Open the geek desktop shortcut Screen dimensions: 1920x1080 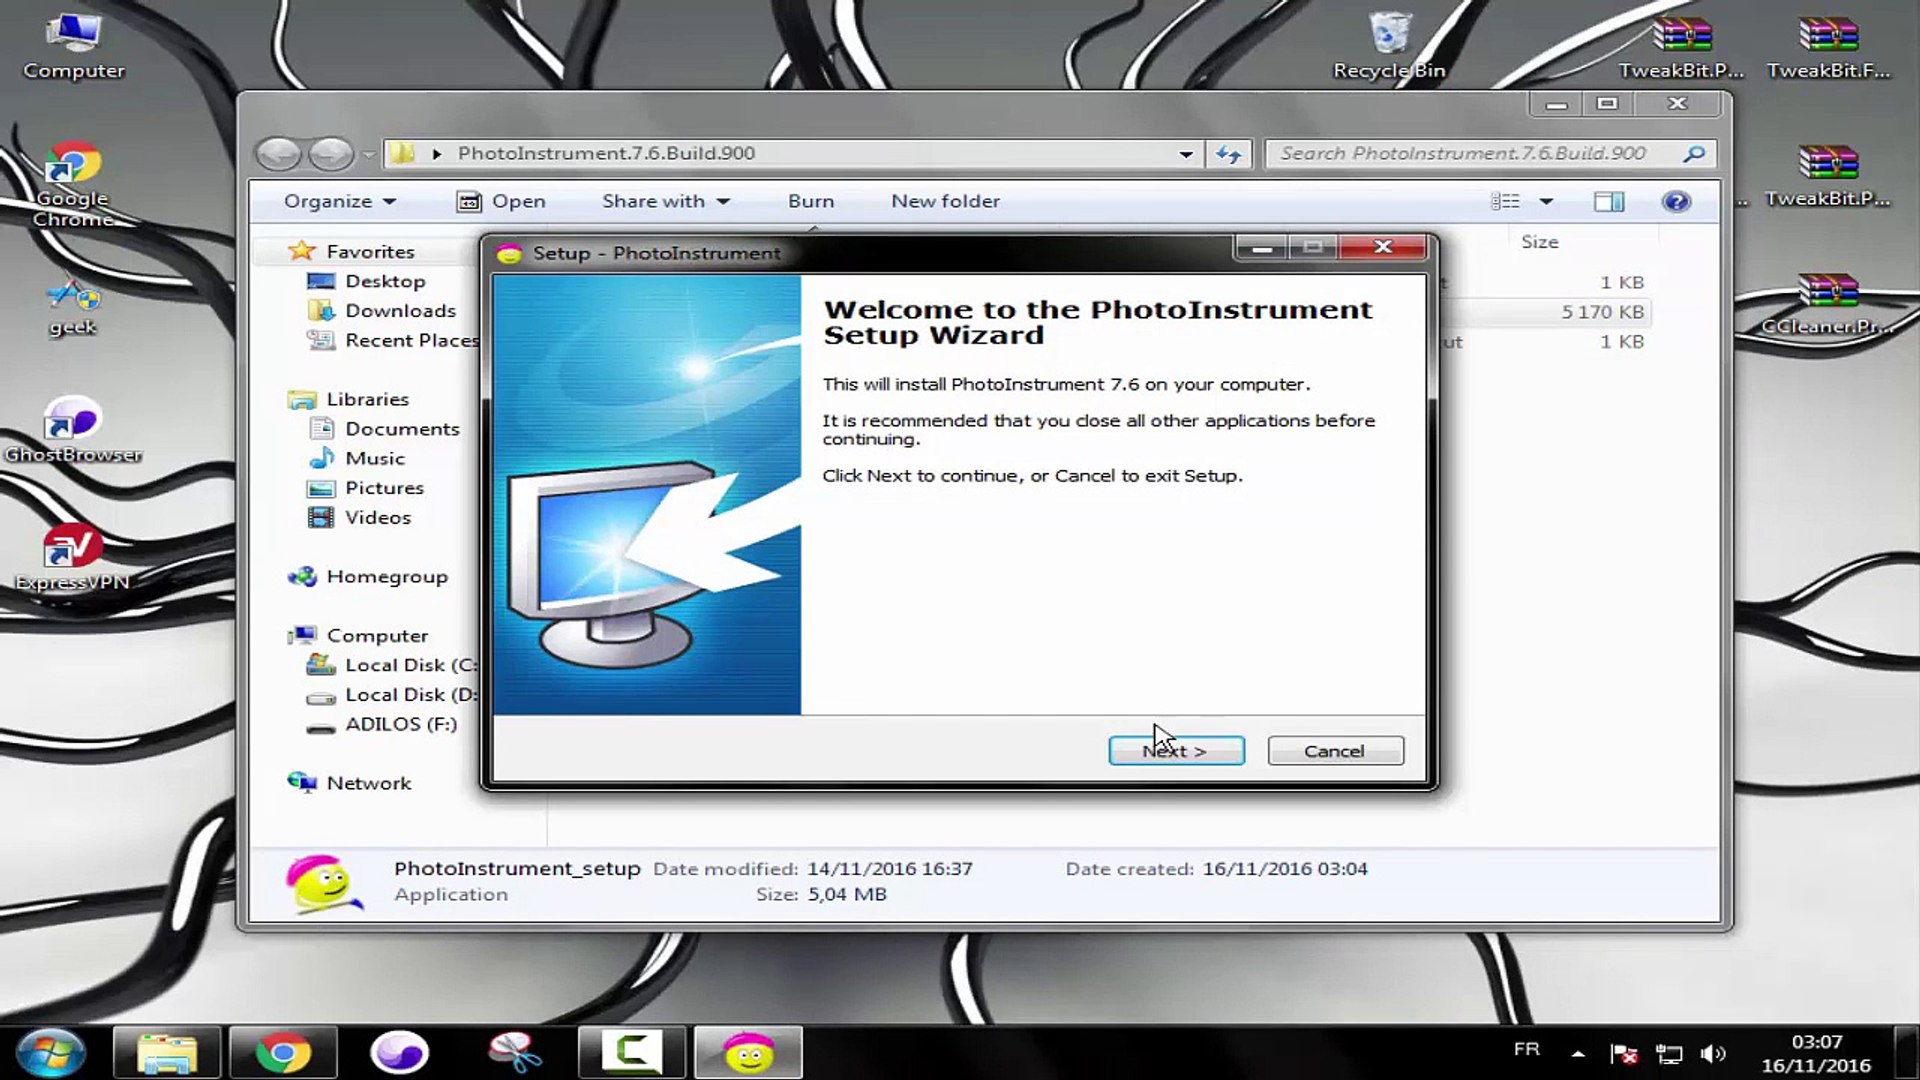pyautogui.click(x=73, y=307)
